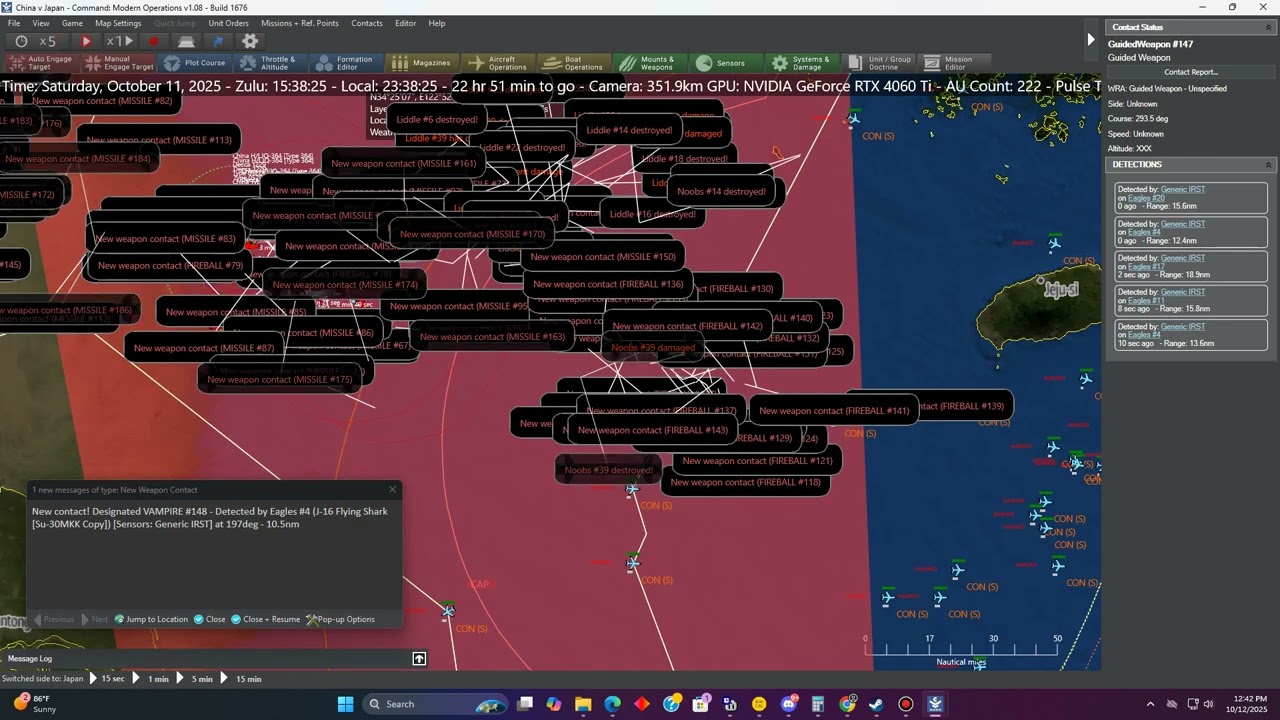Open the Unit Orders menu

click(228, 23)
